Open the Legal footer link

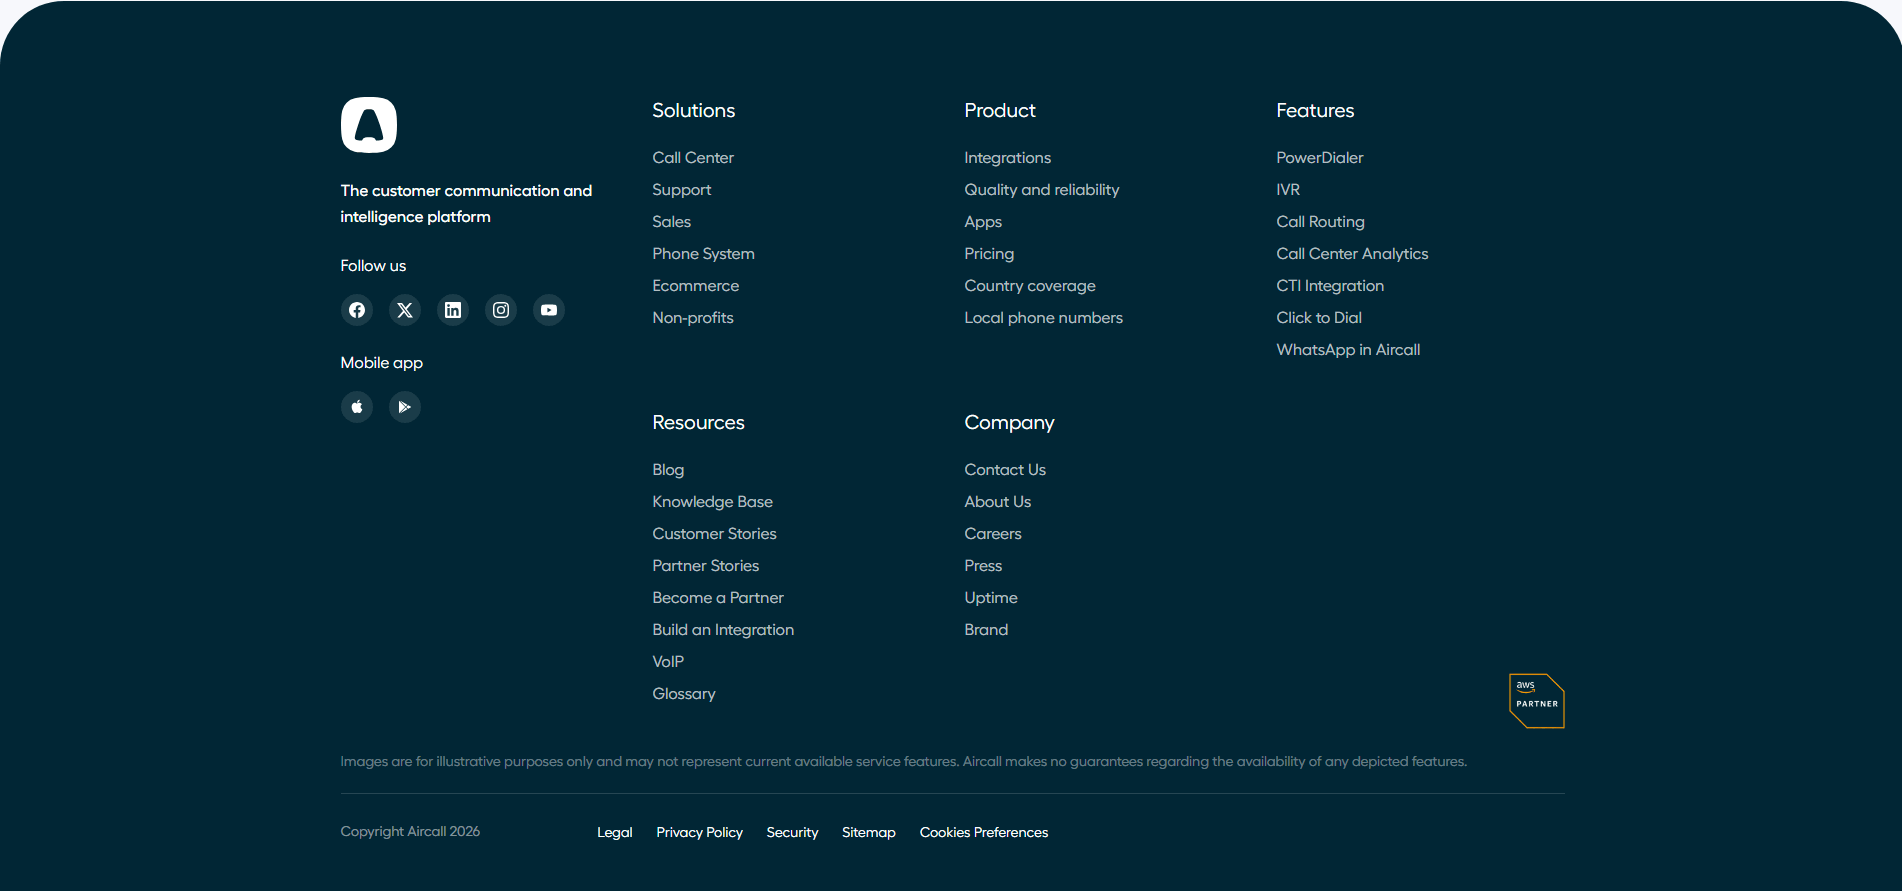tap(615, 832)
